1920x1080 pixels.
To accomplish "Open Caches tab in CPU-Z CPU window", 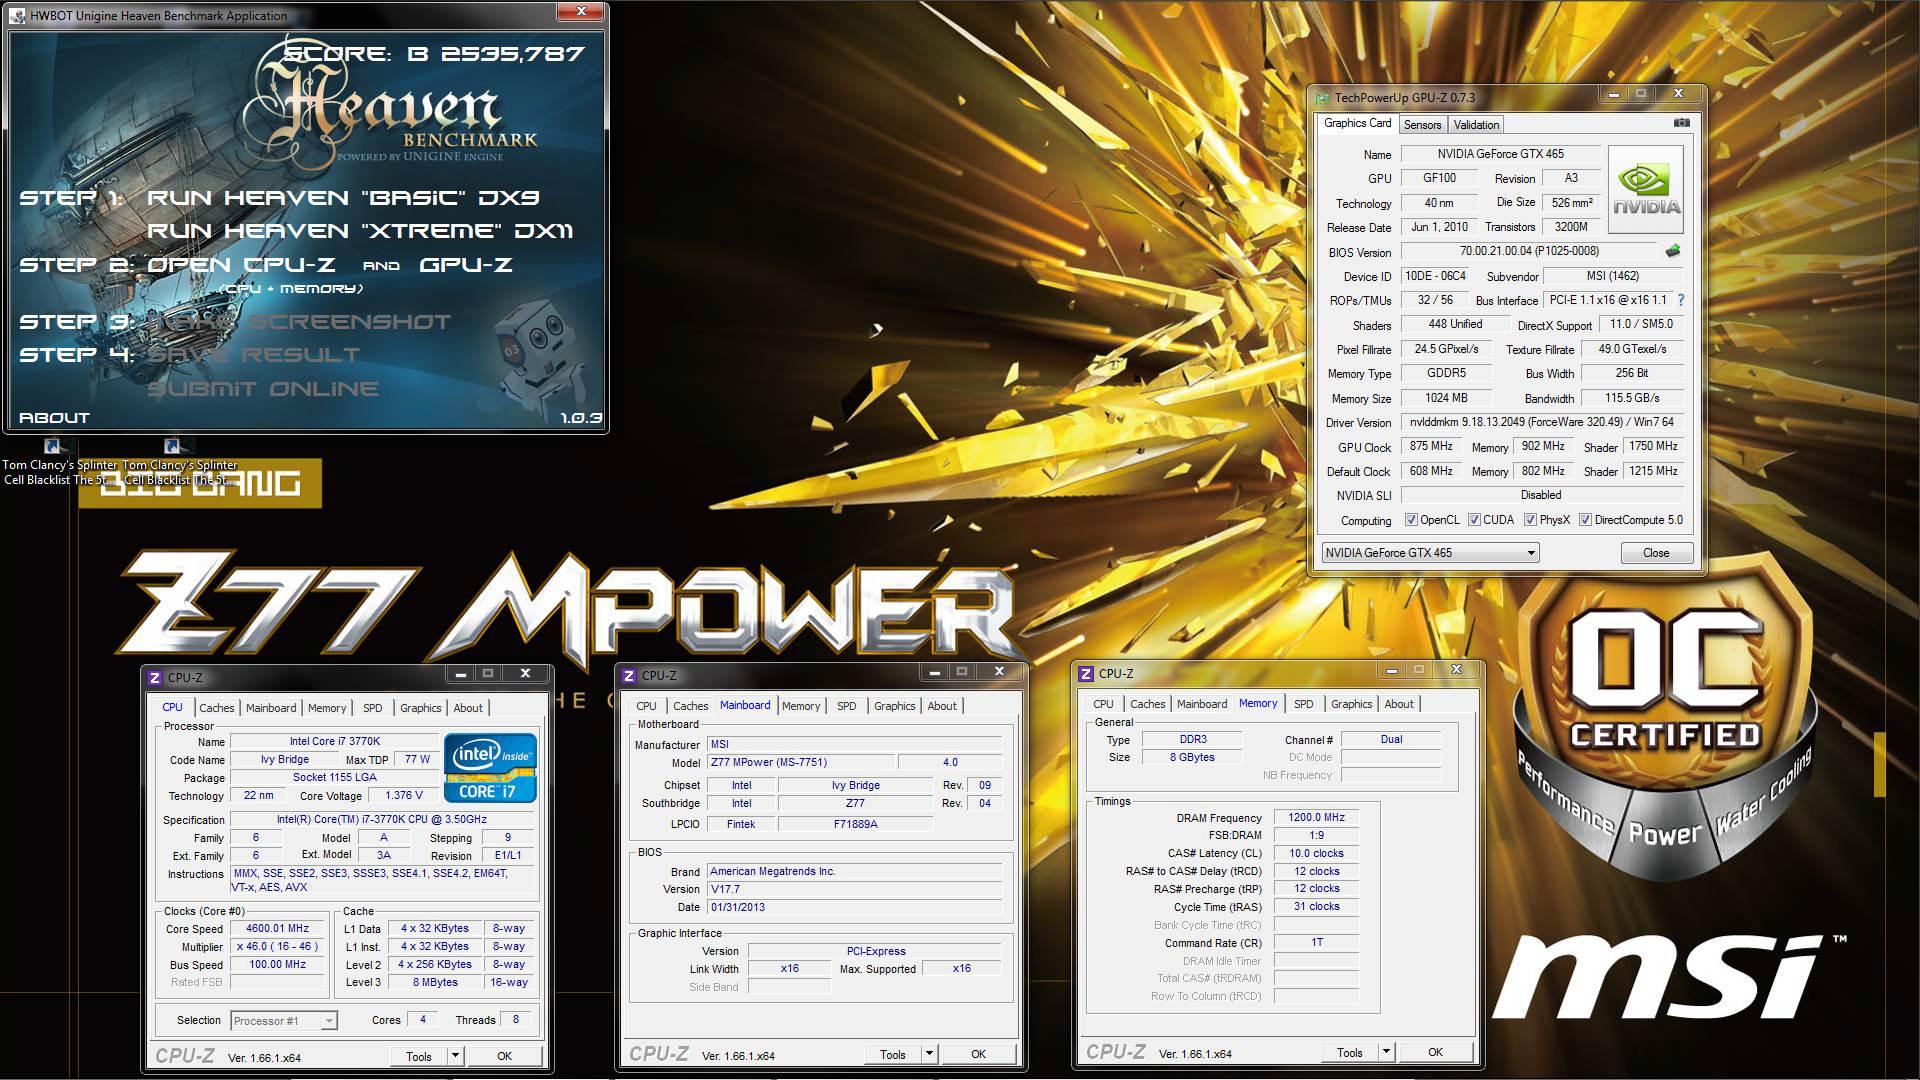I will (216, 708).
